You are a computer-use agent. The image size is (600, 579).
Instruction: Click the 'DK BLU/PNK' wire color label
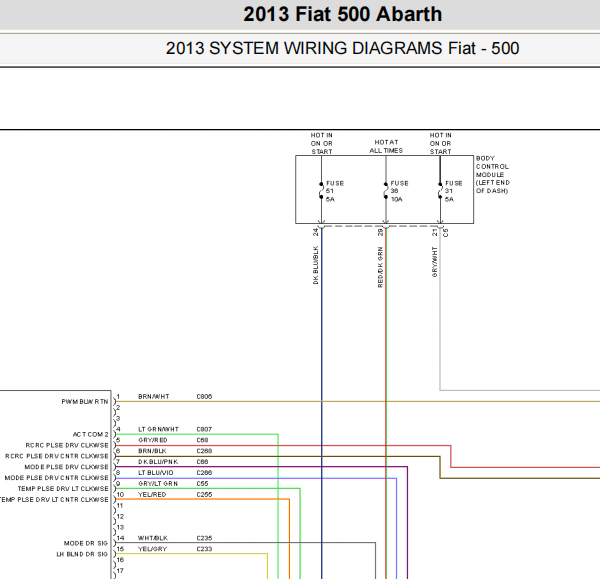coord(158,462)
